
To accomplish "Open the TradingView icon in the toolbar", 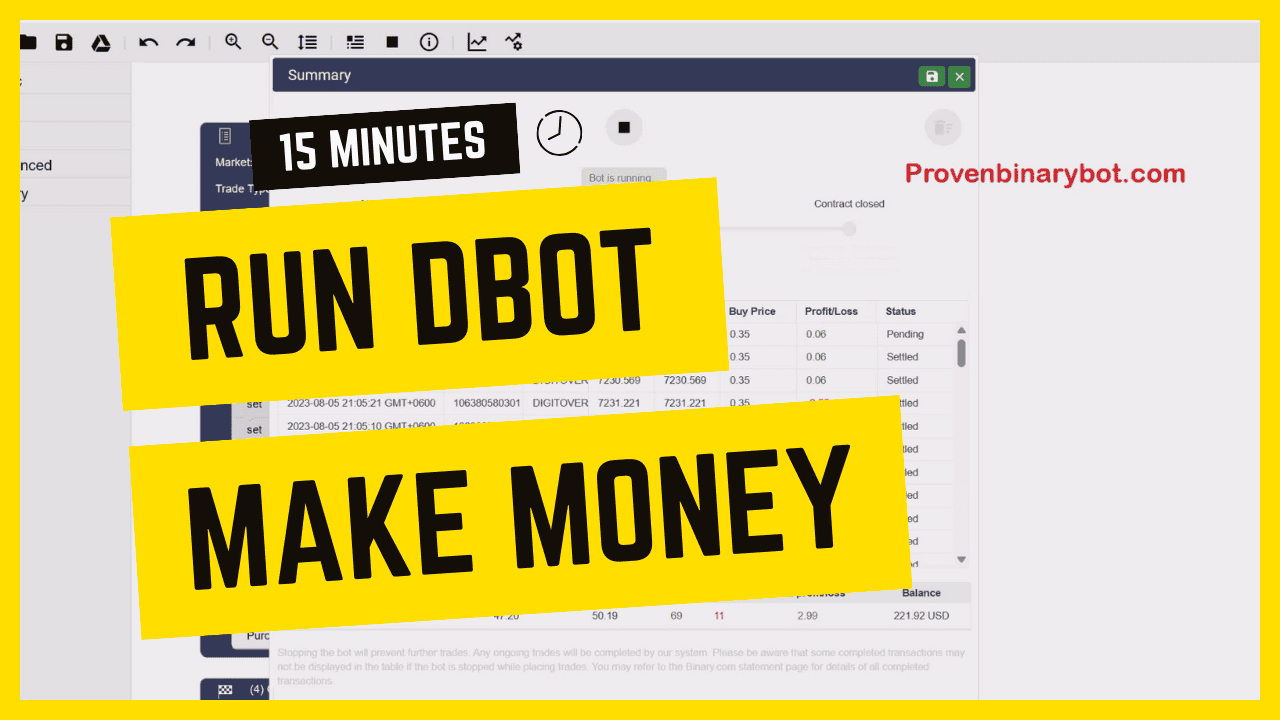I will [x=514, y=42].
